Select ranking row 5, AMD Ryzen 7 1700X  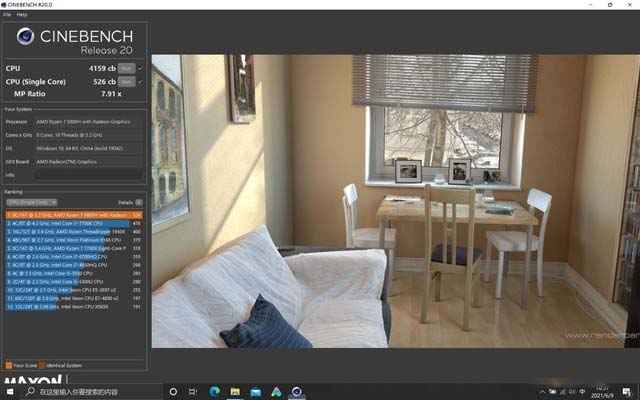point(74,248)
